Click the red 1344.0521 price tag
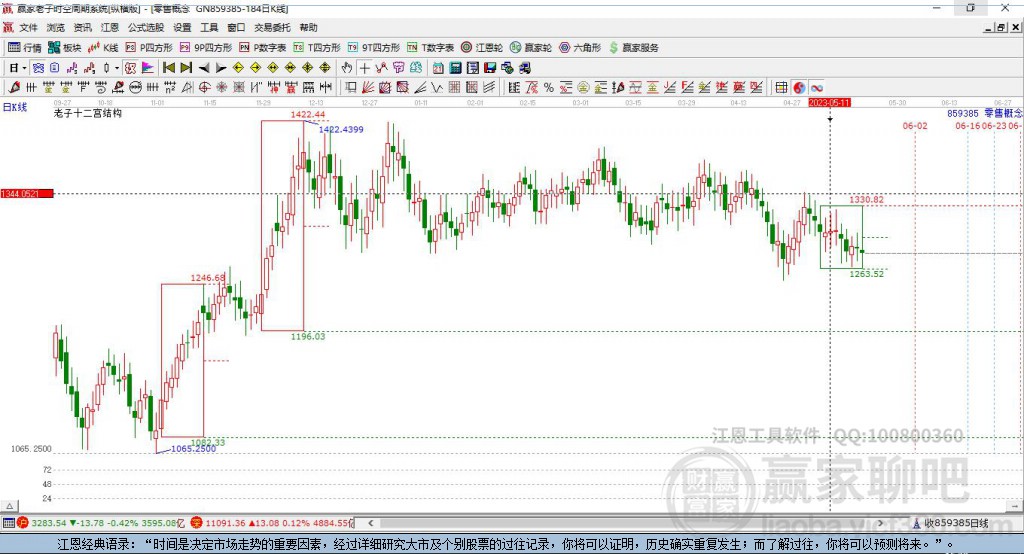Viewport: 1024px width, 554px height. 27,193
